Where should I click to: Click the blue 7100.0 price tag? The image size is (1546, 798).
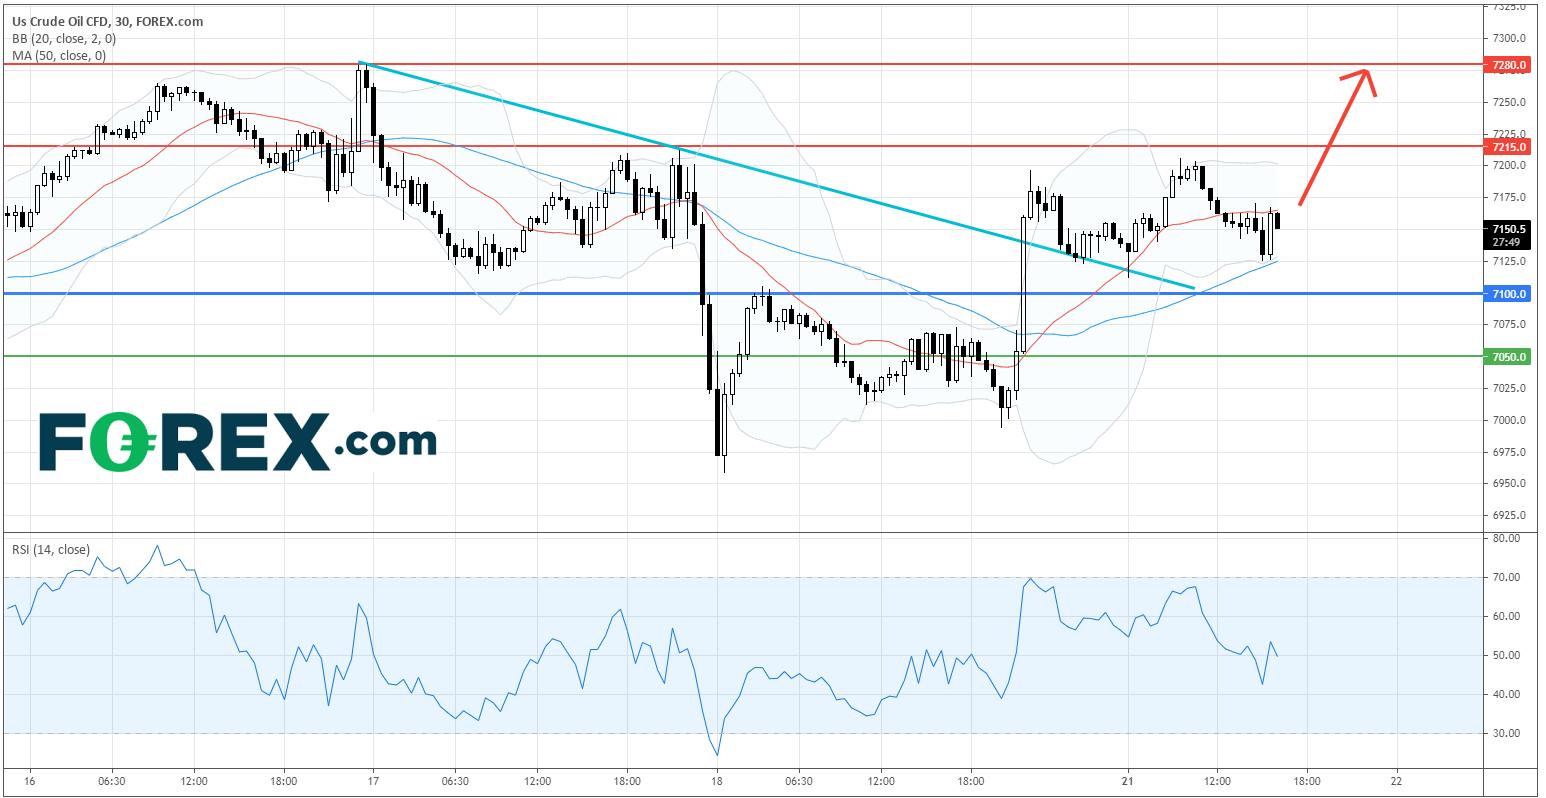(1506, 294)
